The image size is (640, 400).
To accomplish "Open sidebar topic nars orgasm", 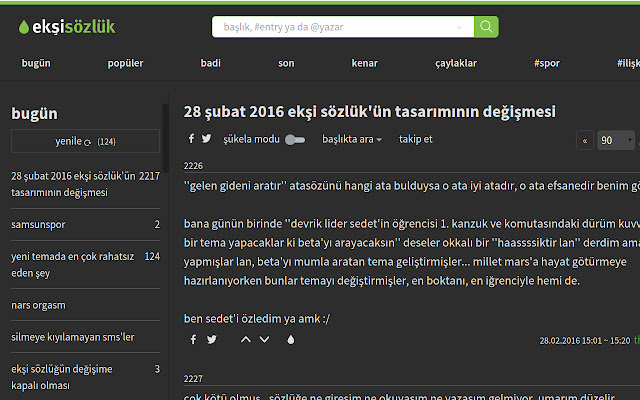I will point(38,305).
